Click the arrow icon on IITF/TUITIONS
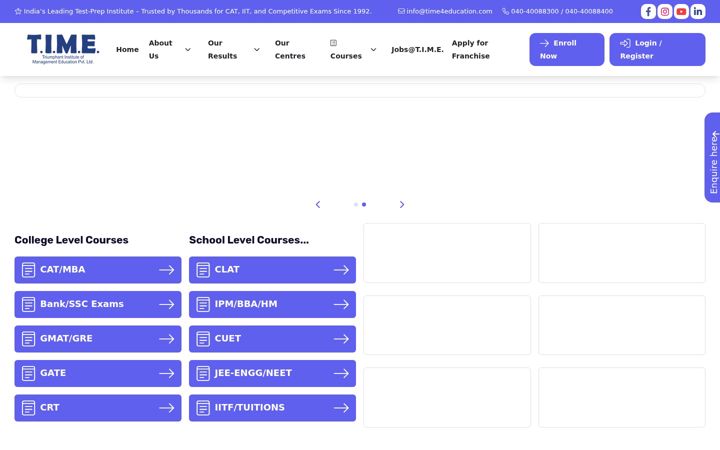The image size is (720, 450). [x=341, y=408]
